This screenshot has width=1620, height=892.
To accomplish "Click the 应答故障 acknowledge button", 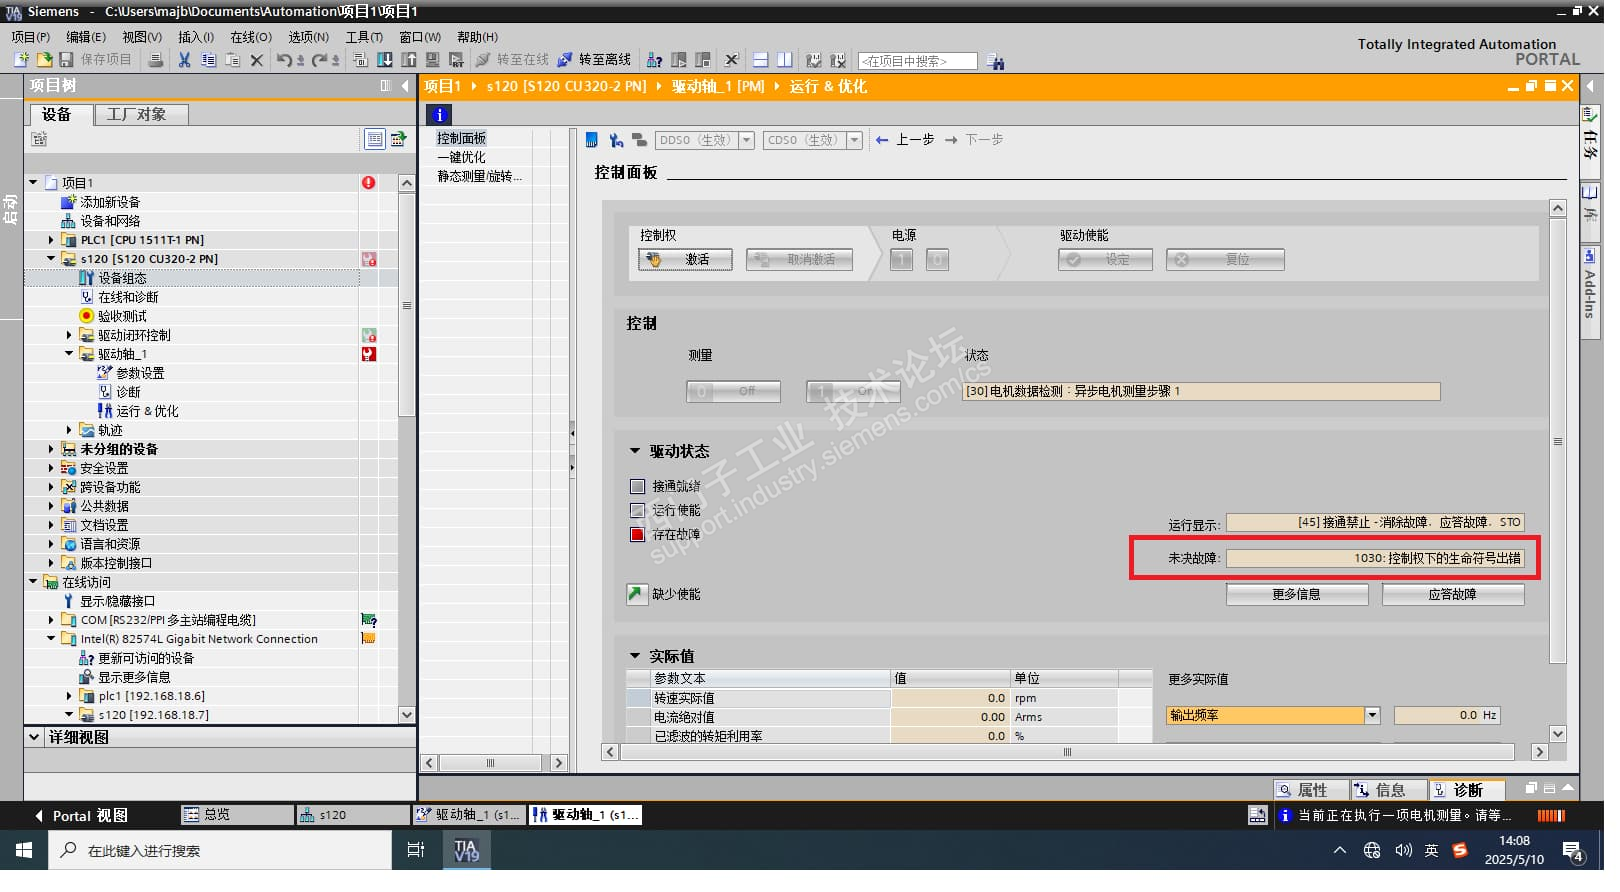I will coord(1453,594).
